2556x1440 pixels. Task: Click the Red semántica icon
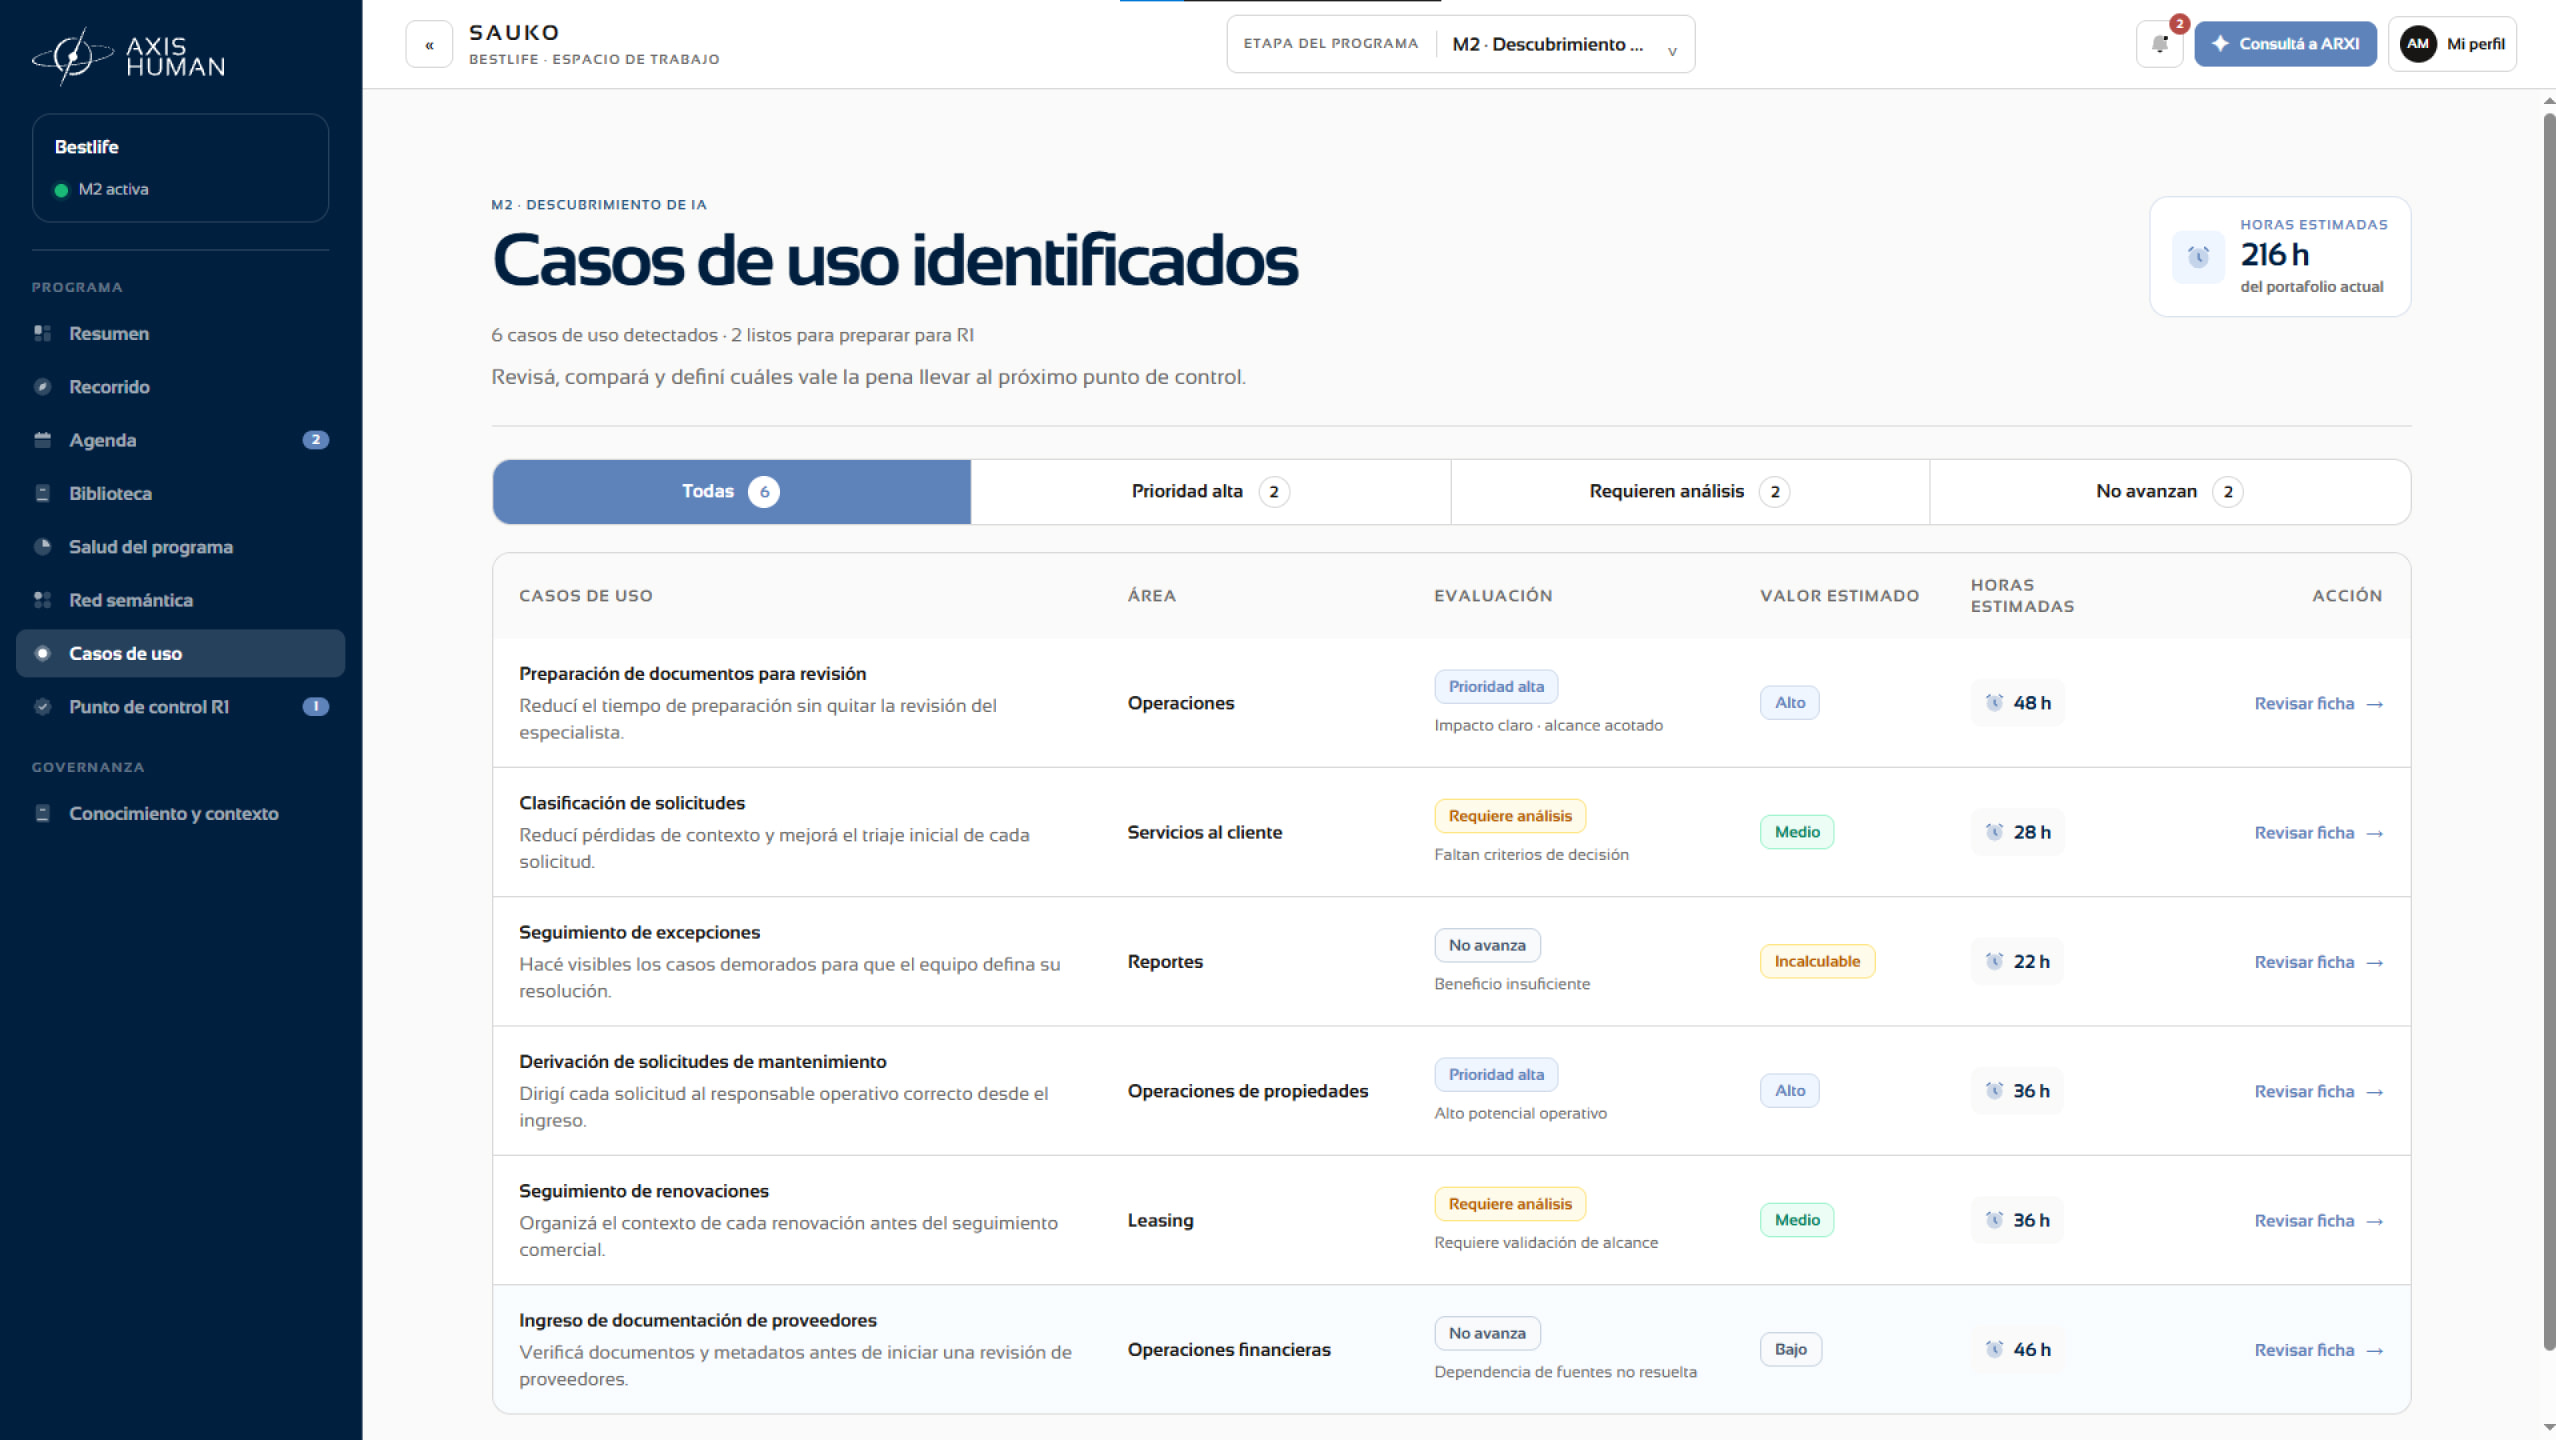(42, 600)
